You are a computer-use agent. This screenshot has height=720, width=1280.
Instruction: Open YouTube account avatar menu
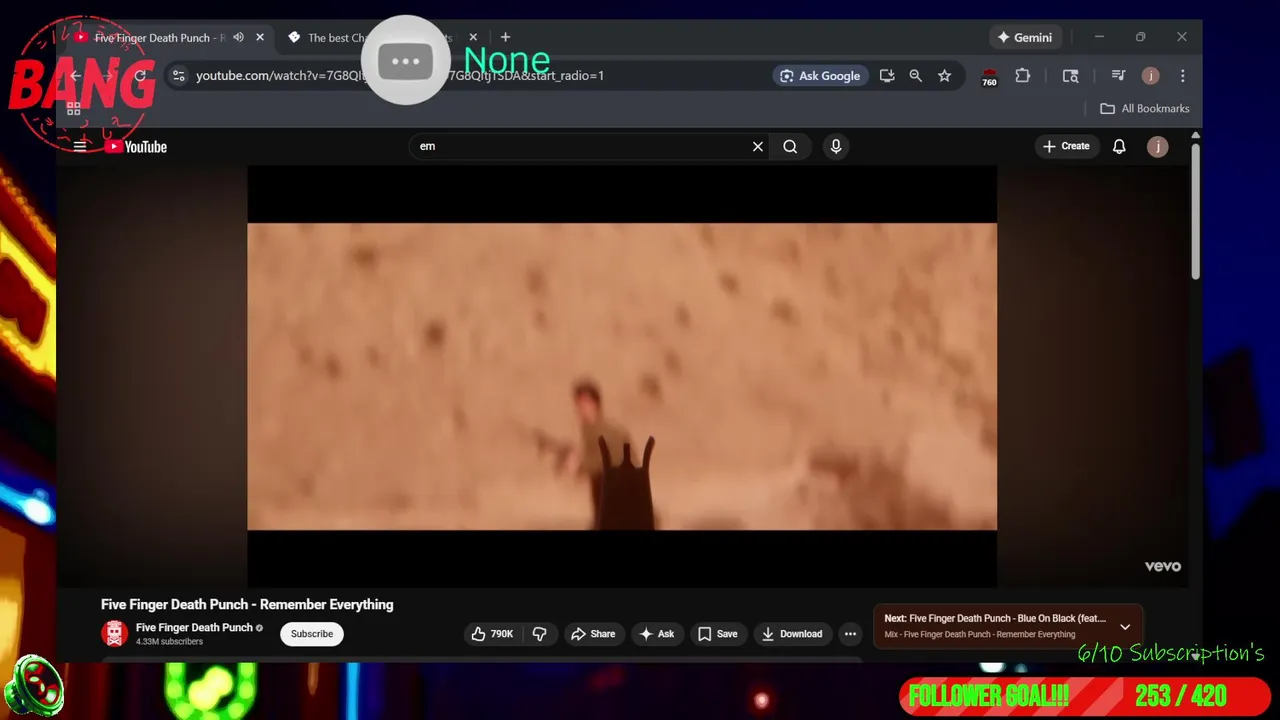(1157, 147)
